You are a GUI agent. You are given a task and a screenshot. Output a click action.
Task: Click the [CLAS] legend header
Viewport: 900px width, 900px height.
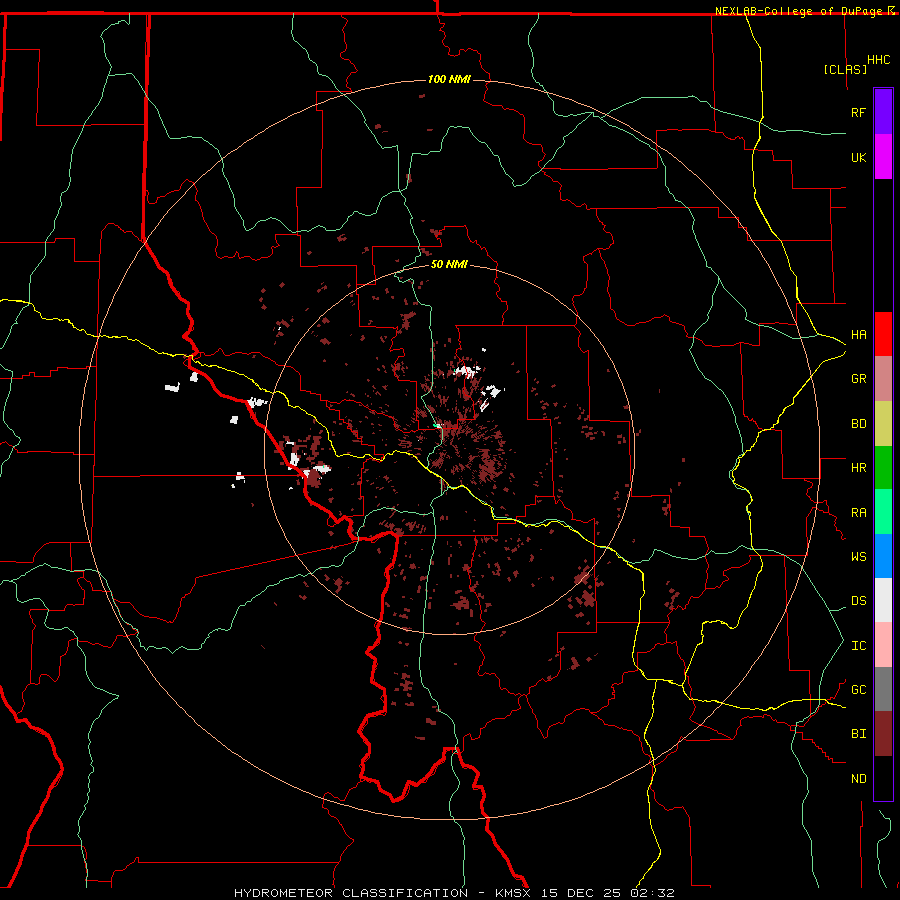[x=845, y=69]
